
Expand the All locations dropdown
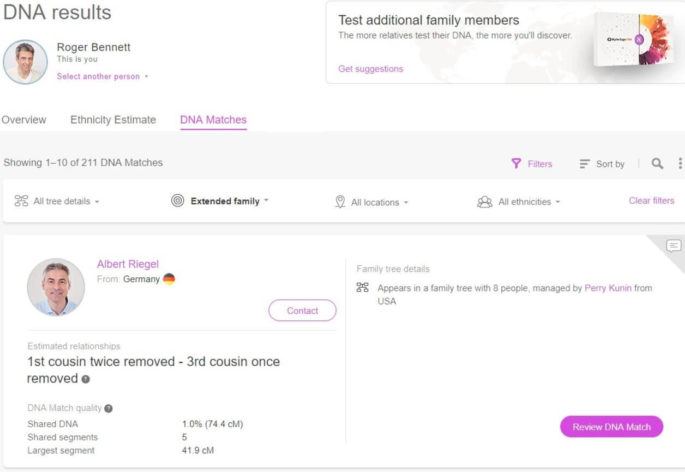[371, 202]
